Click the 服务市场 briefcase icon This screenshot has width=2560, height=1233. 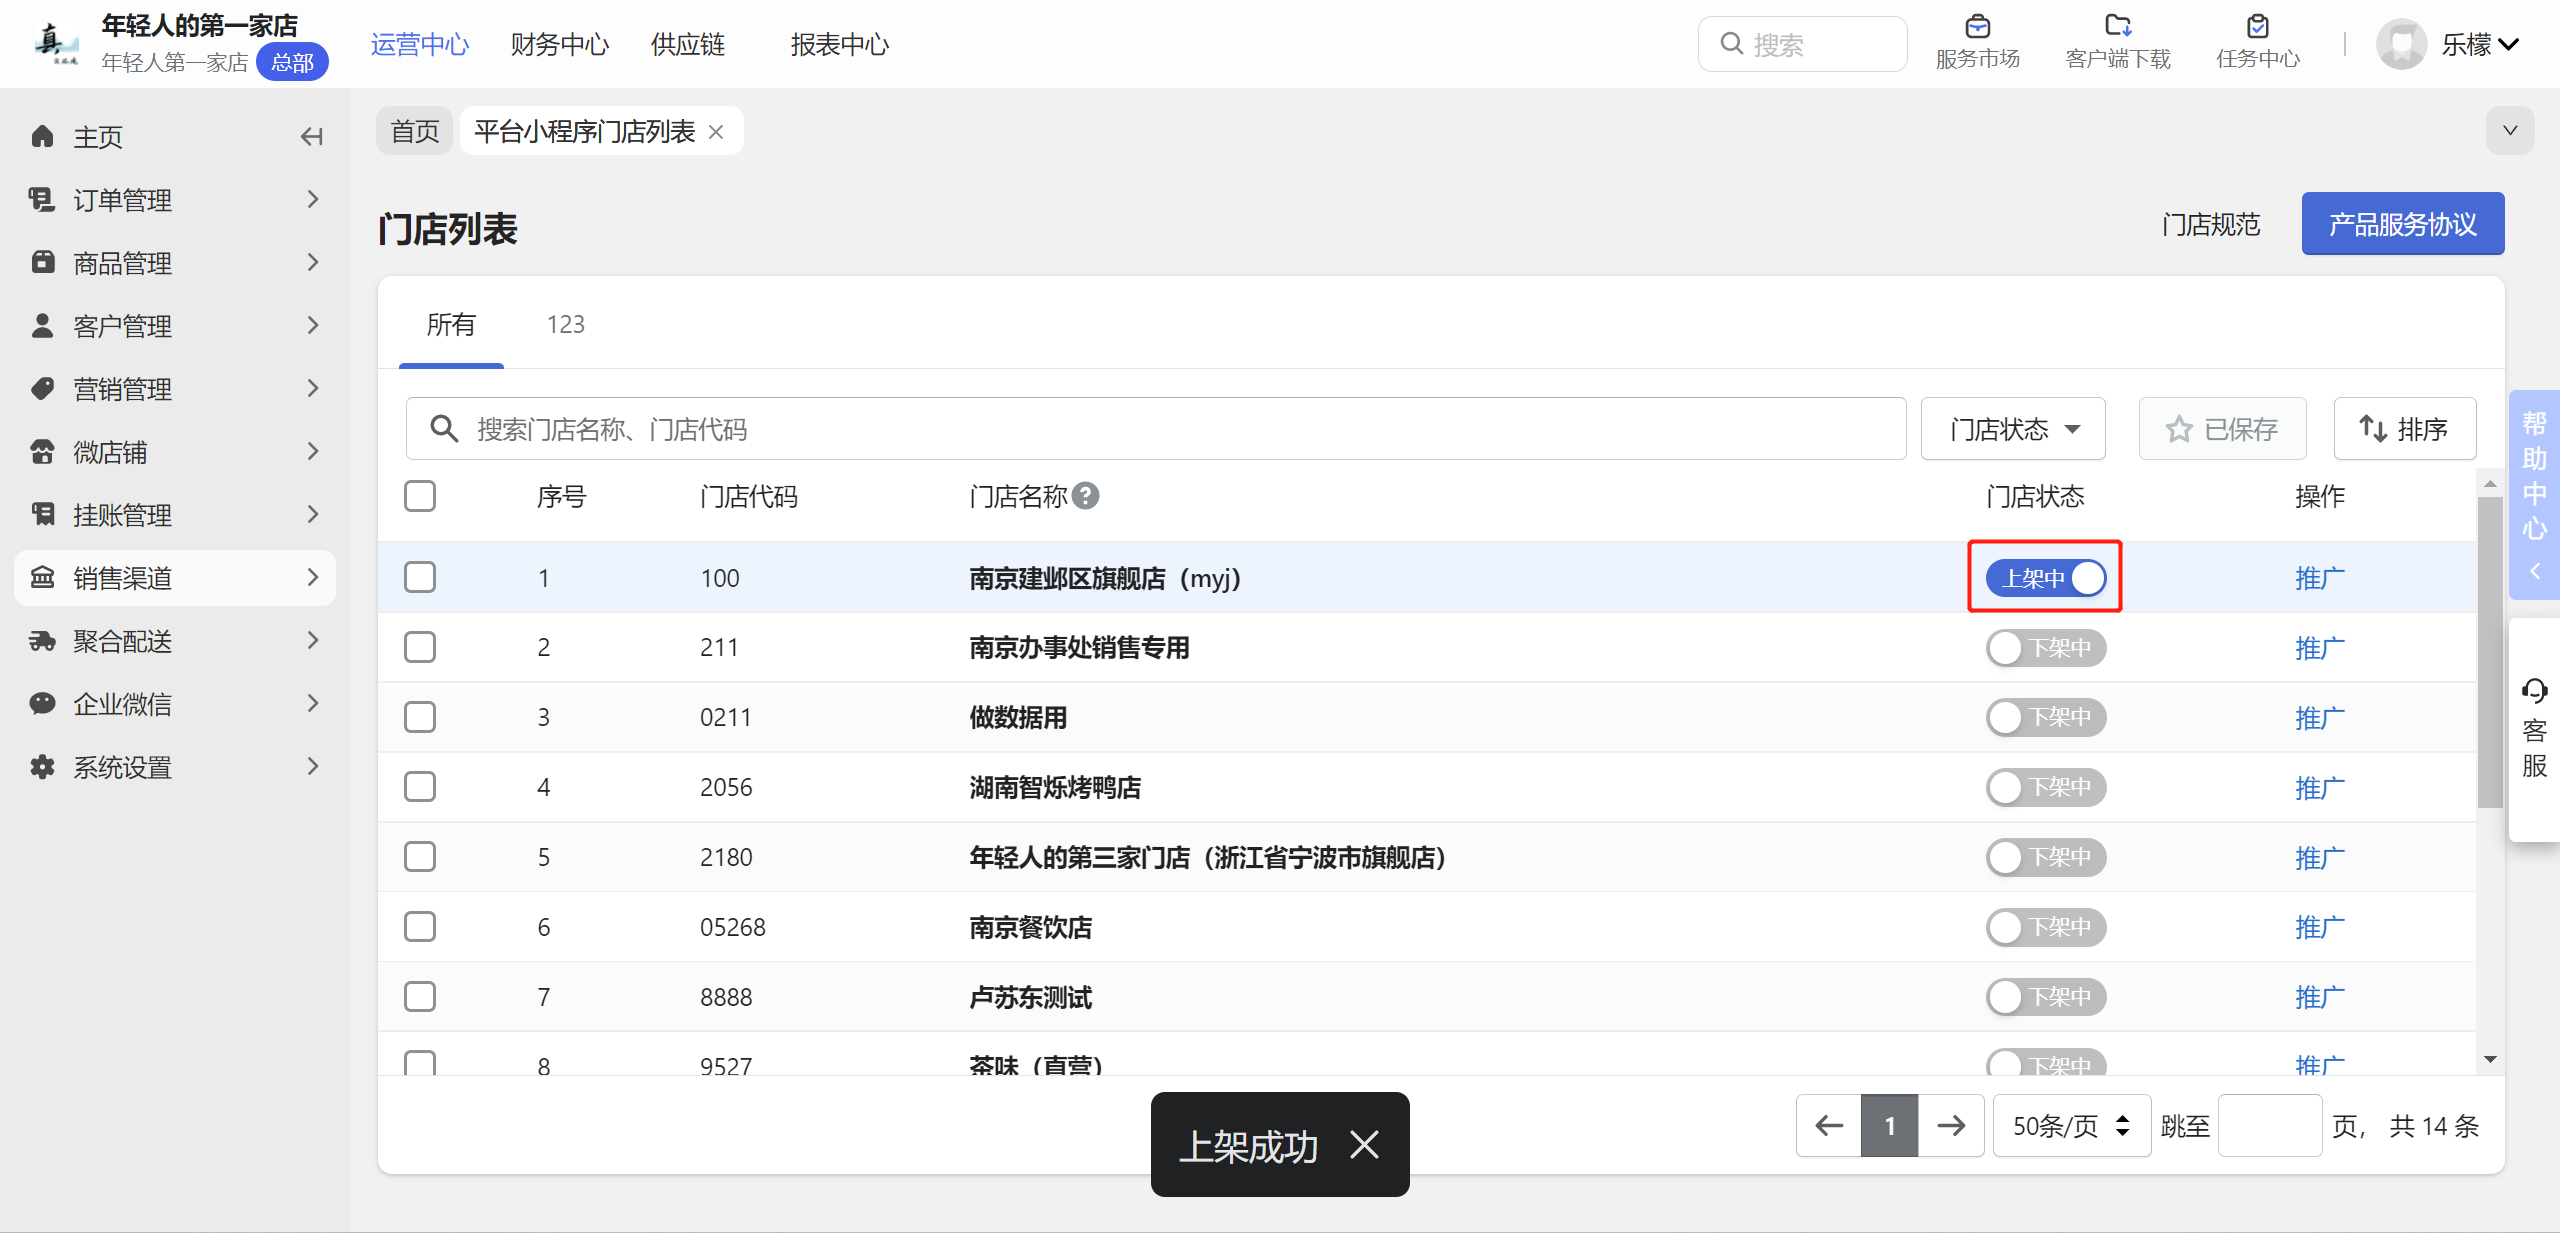[1977, 27]
